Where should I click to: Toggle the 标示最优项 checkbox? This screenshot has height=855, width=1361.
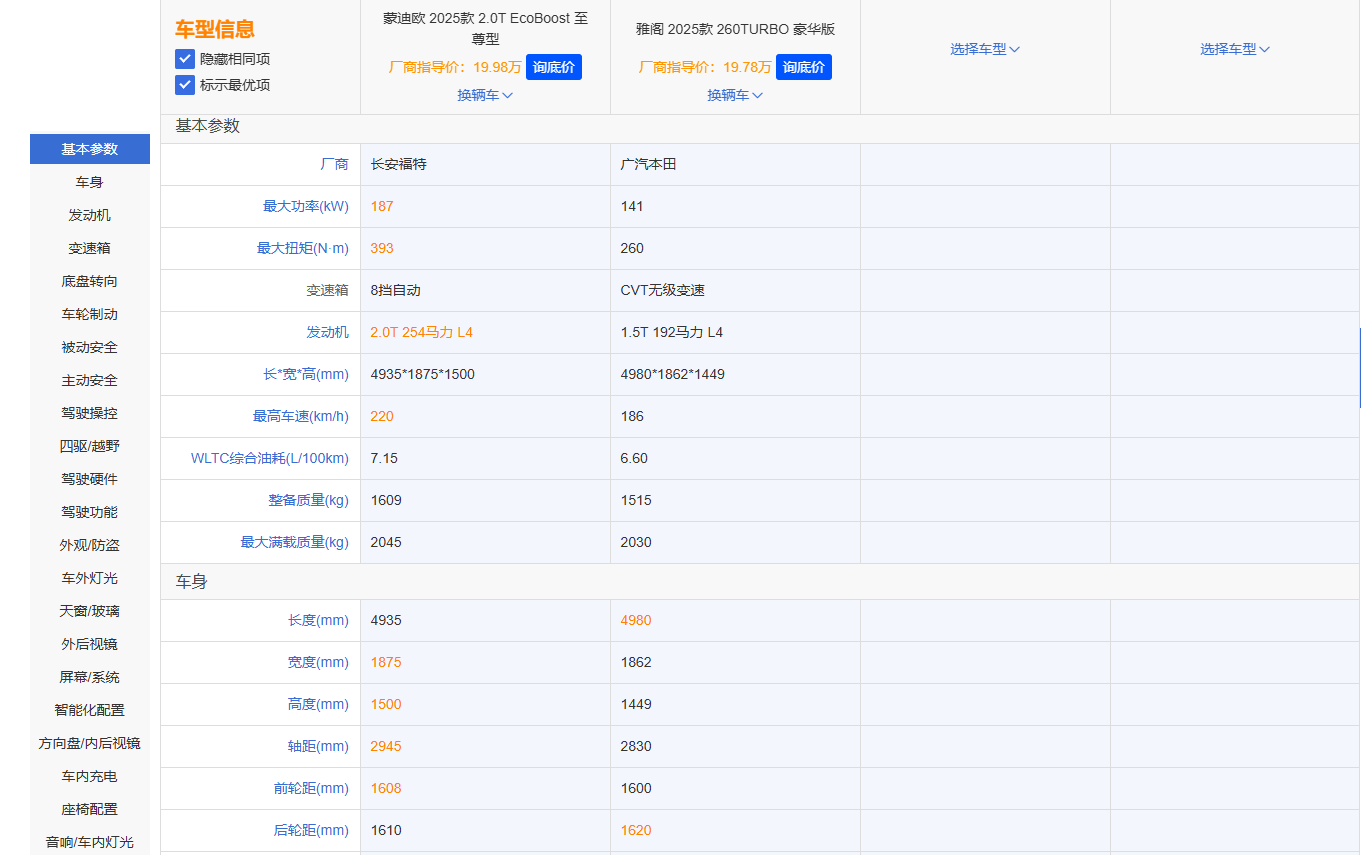[185, 85]
